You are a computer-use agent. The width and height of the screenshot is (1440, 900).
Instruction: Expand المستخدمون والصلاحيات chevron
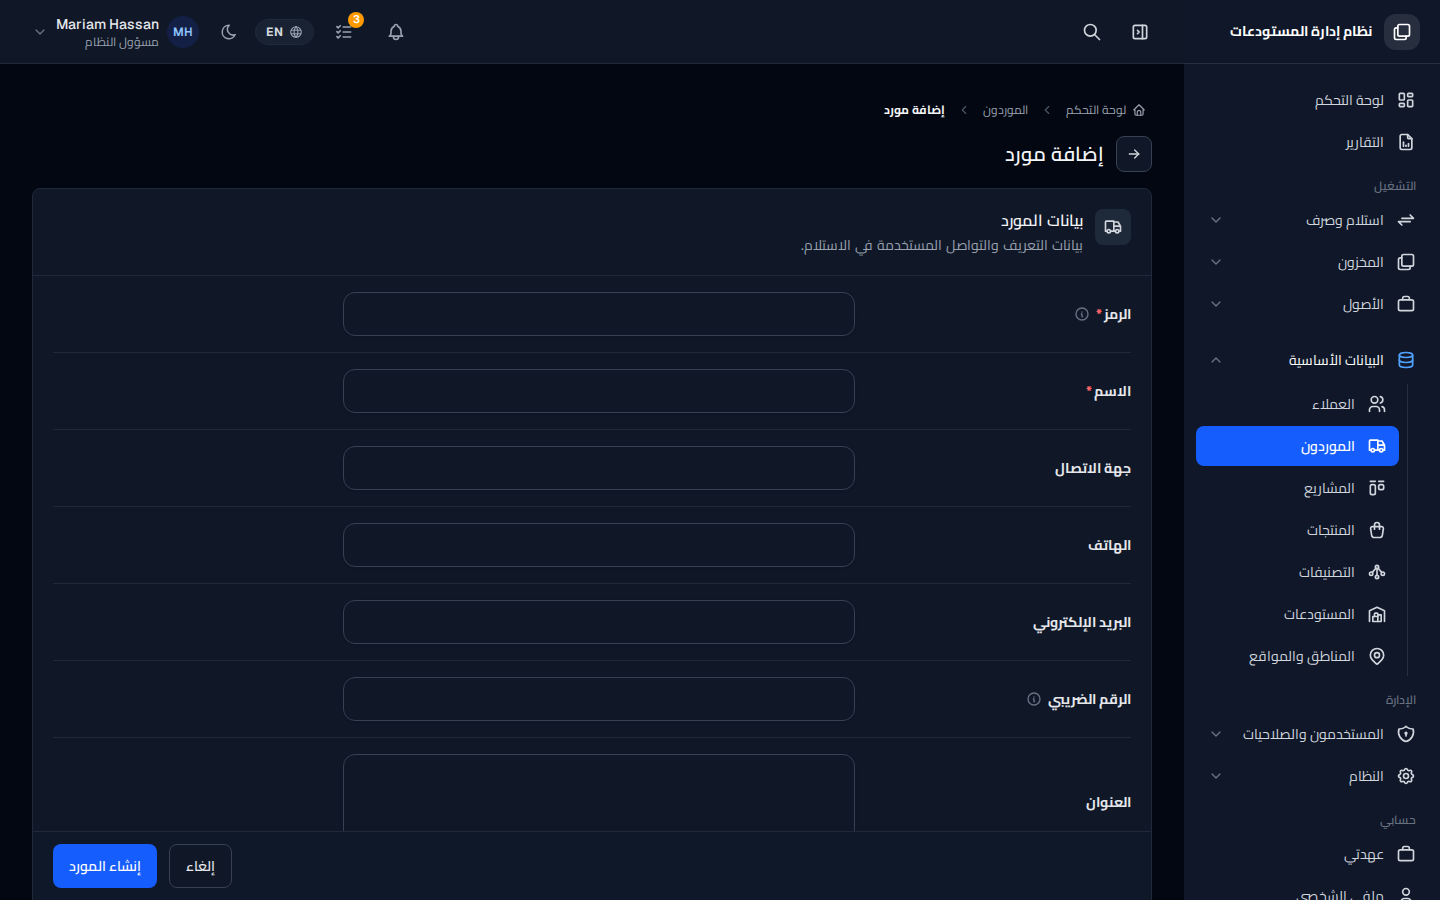tap(1216, 734)
